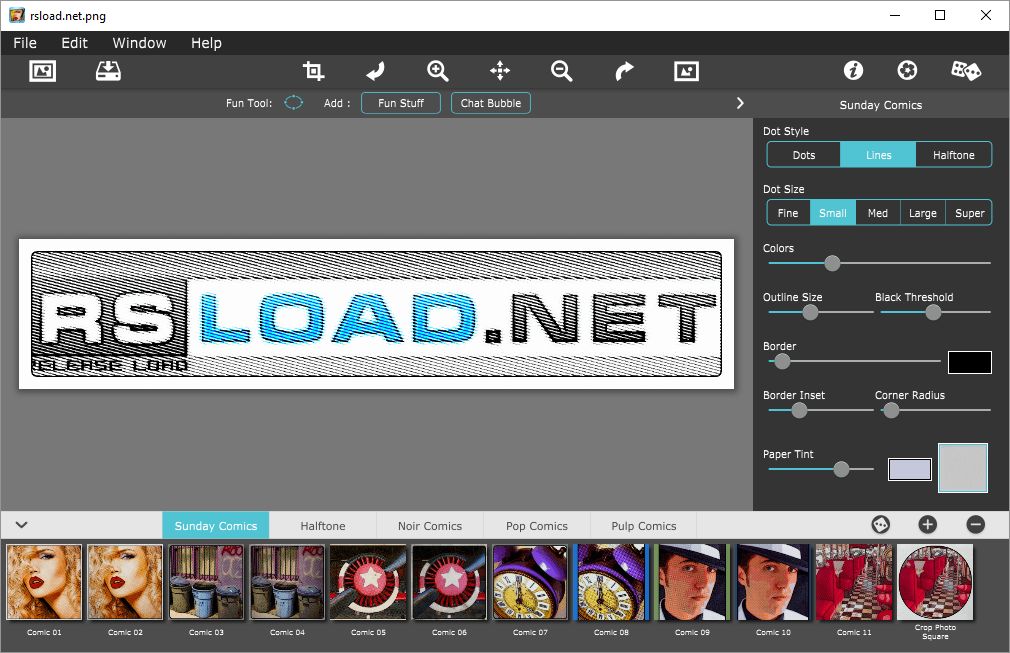Apply the Comic 10 preset
The image size is (1010, 653).
773,582
